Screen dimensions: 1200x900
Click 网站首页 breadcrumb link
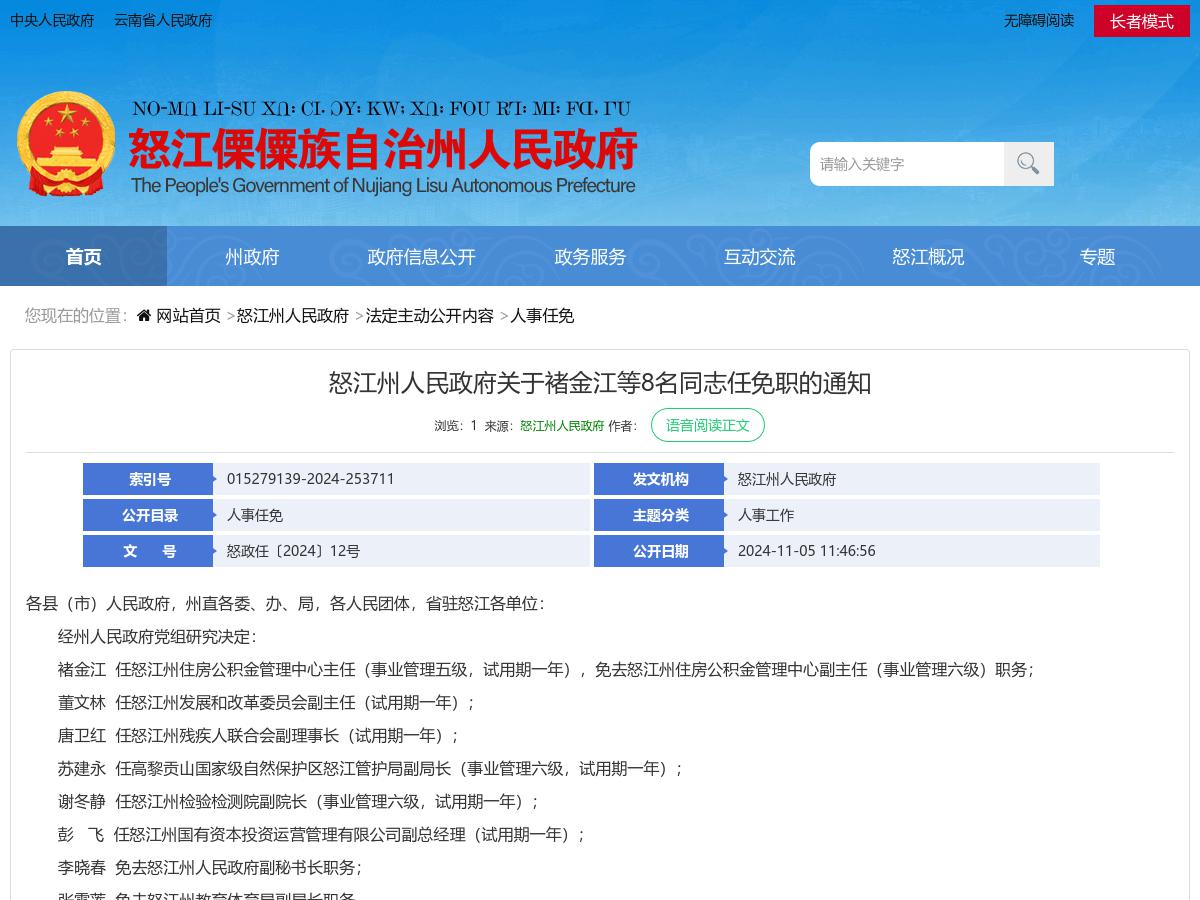[x=188, y=315]
